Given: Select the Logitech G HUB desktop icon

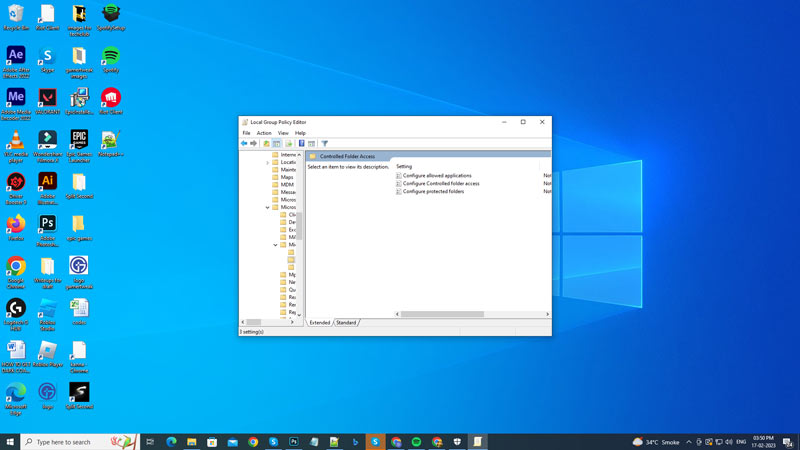Looking at the screenshot, I should [16, 315].
